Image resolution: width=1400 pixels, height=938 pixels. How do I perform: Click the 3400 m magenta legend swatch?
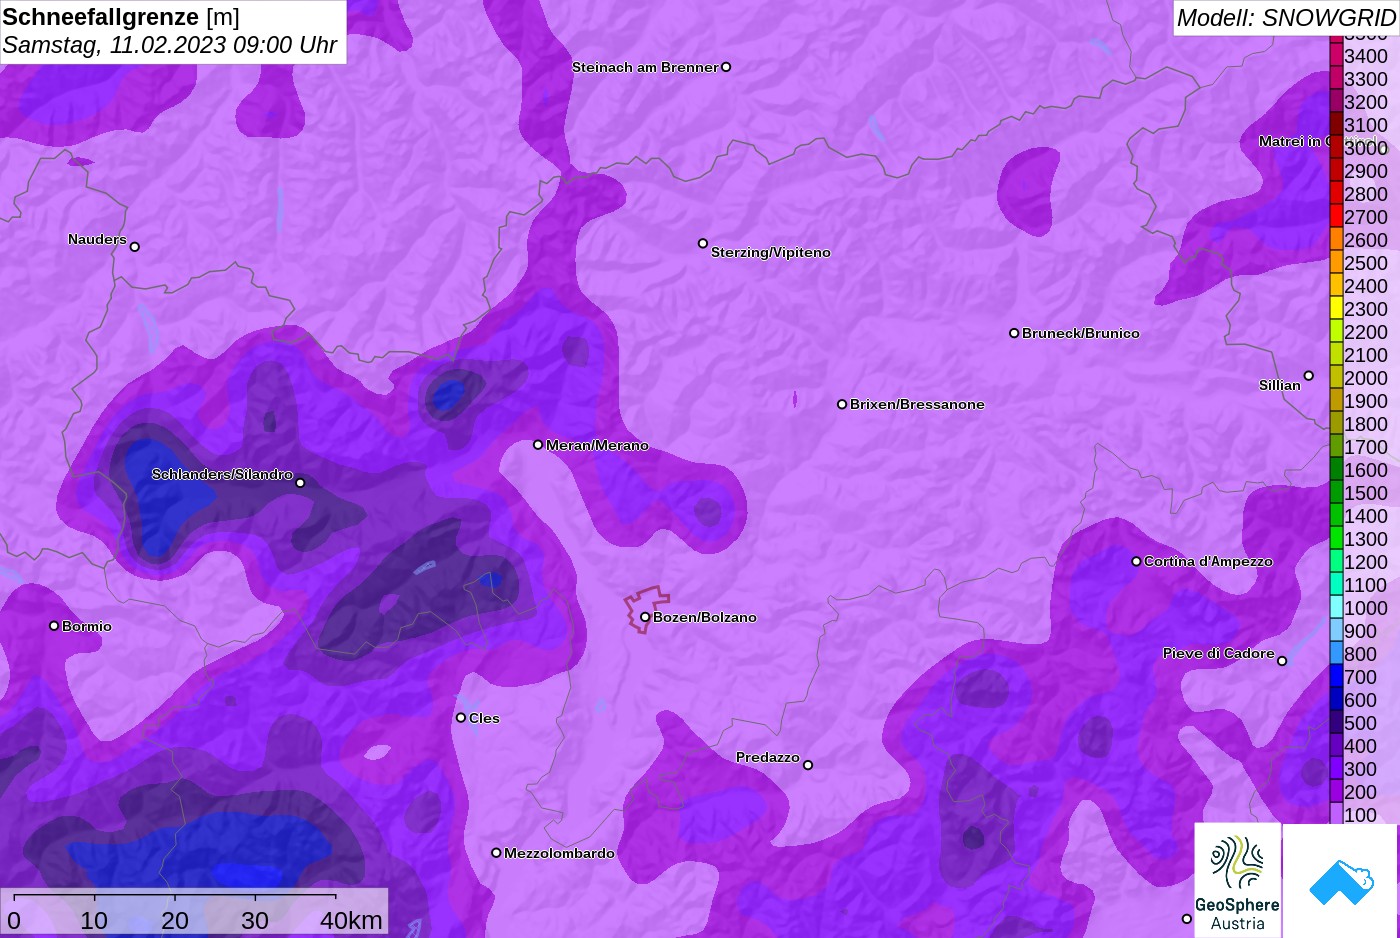click(1336, 55)
